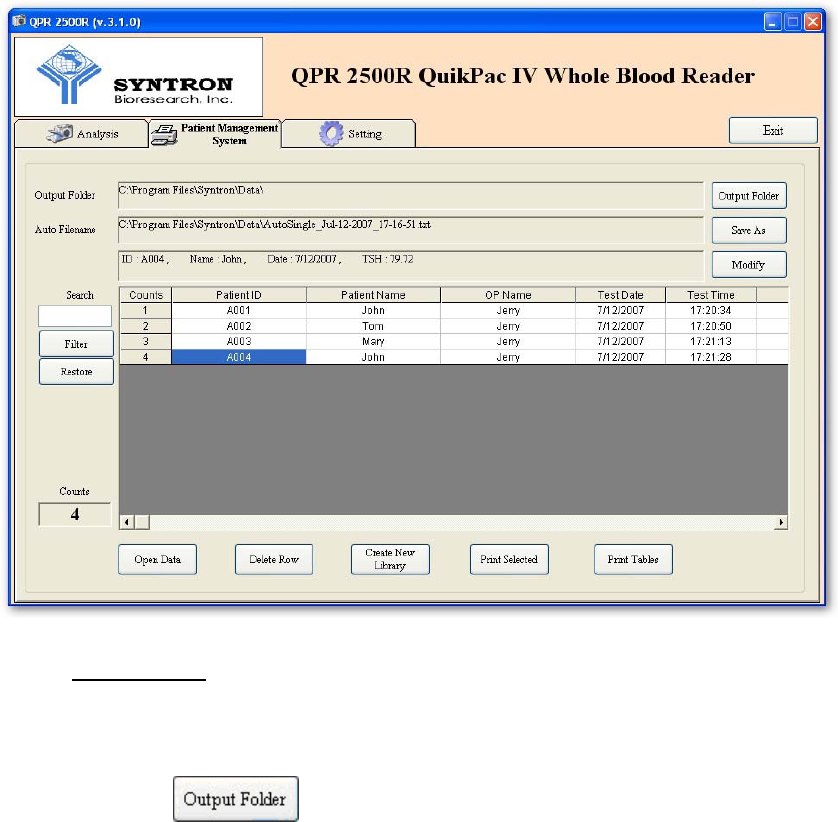Click the gear icon on Setting tab

331,134
